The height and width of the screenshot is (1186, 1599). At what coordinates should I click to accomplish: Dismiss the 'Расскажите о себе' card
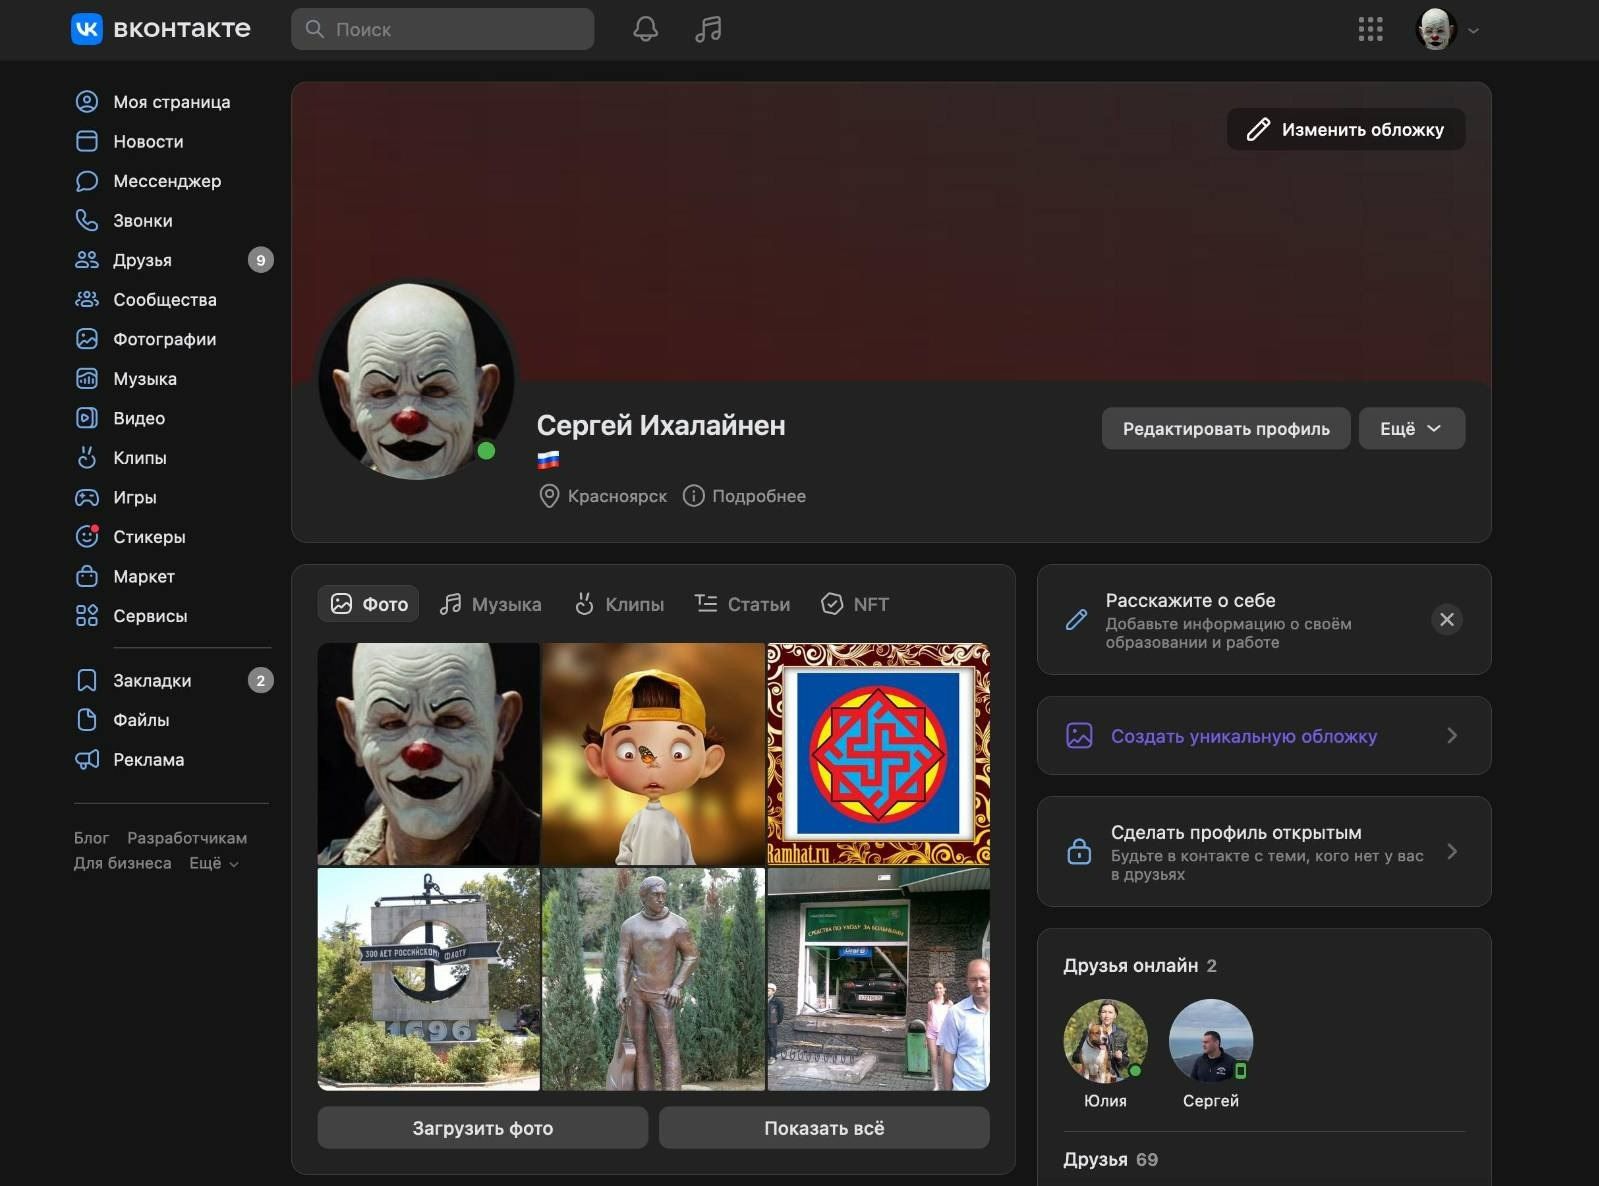coord(1446,620)
